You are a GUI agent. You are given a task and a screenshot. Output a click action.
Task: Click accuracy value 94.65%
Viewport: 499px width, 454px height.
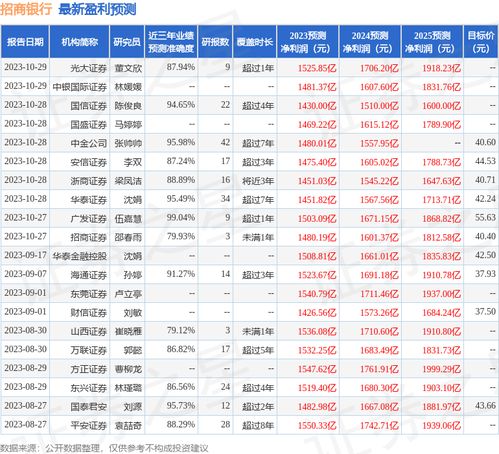(x=181, y=105)
